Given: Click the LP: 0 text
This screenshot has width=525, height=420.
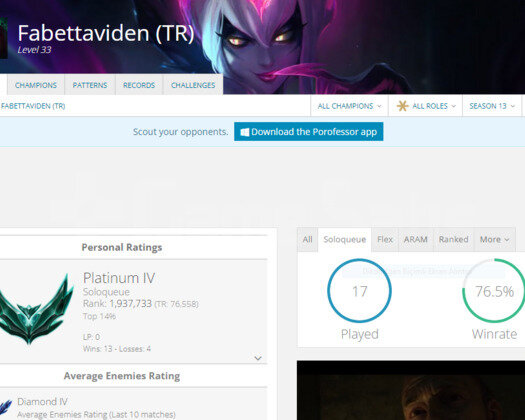Looking at the screenshot, I should click(x=91, y=337).
